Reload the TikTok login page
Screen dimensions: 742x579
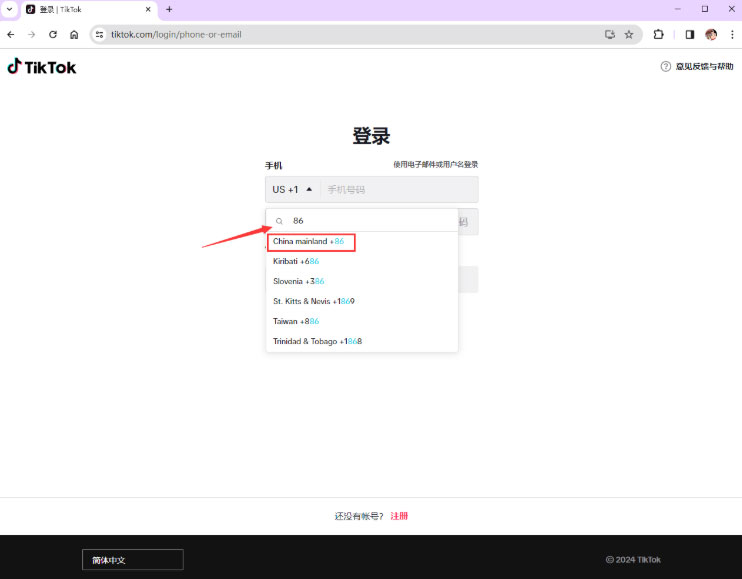point(53,35)
